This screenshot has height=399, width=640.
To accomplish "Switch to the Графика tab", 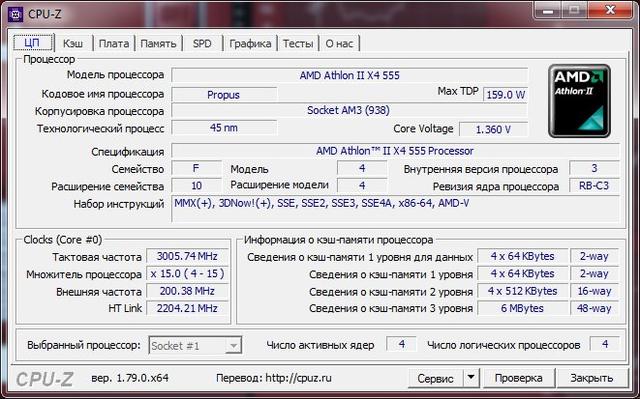I will [x=250, y=44].
